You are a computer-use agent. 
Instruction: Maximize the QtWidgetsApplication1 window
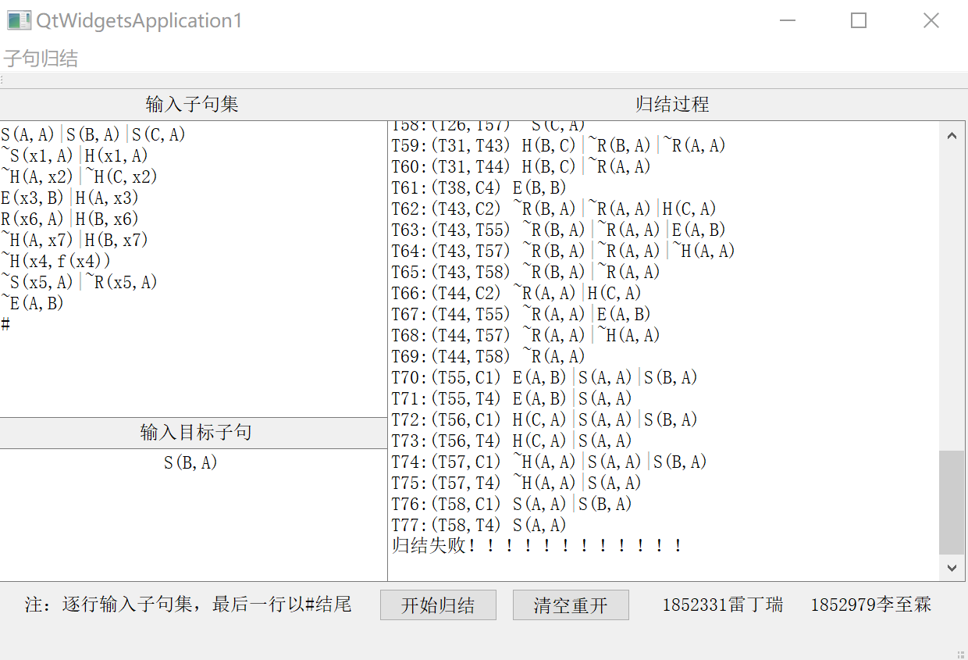(x=859, y=20)
